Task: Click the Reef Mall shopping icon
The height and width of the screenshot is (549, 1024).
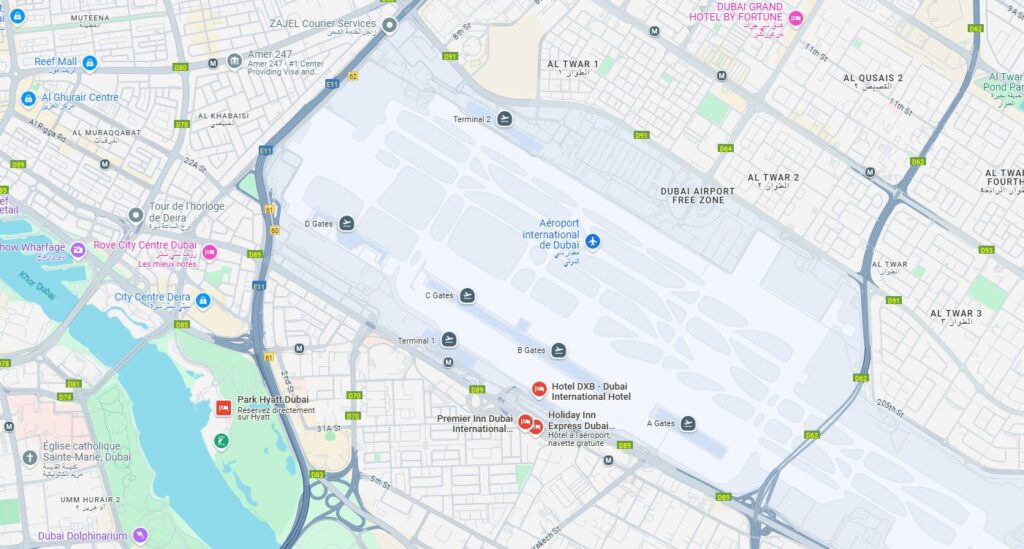Action: [x=90, y=63]
